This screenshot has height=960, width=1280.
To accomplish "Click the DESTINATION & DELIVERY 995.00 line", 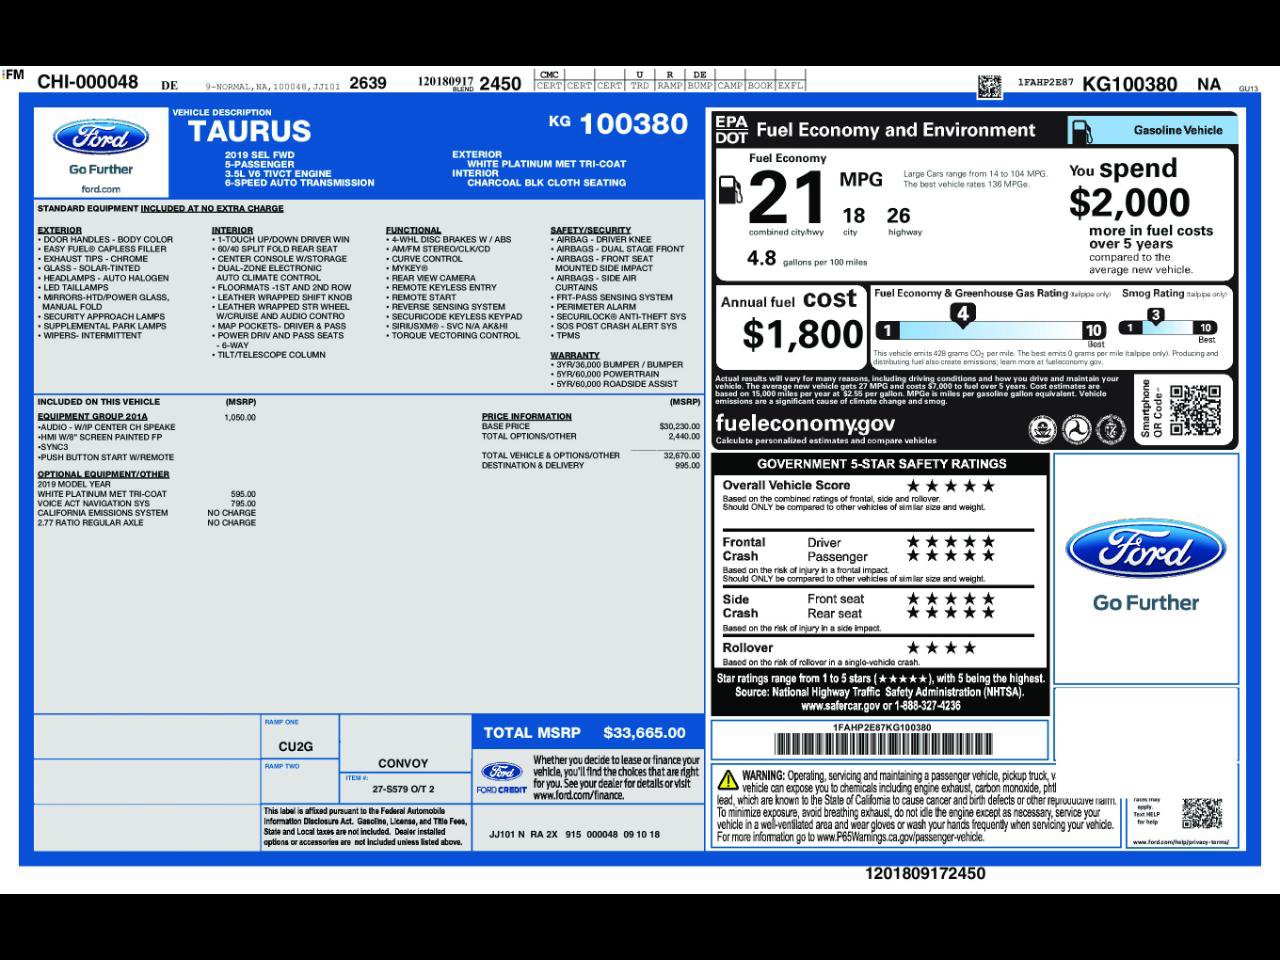I will (x=590, y=465).
